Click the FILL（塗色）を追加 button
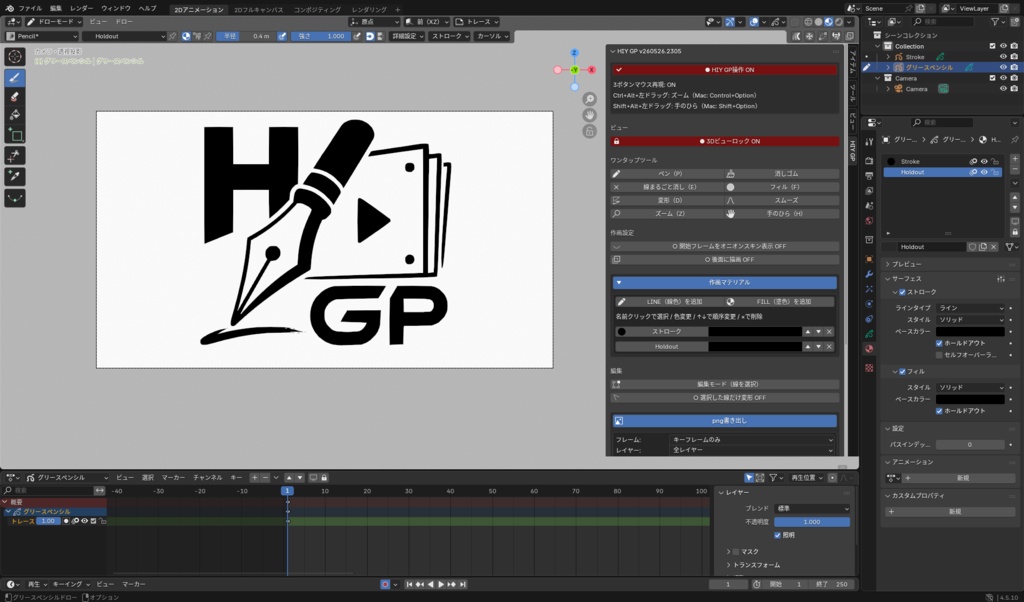 780,302
